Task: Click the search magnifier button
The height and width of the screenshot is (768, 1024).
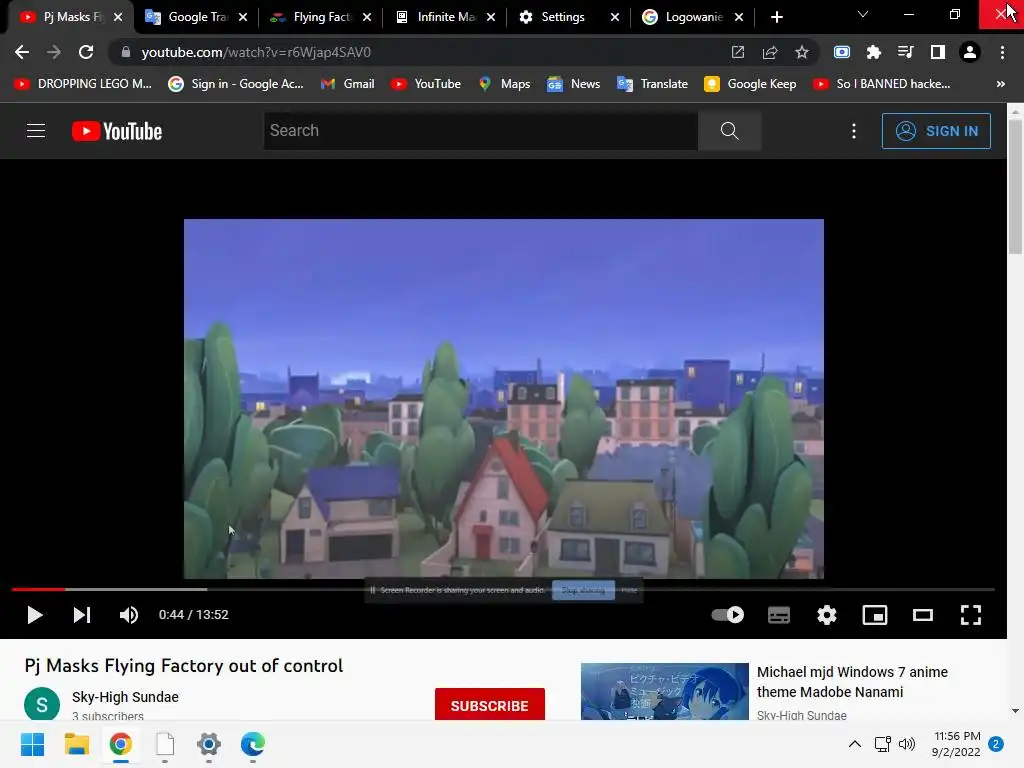Action: click(x=729, y=131)
